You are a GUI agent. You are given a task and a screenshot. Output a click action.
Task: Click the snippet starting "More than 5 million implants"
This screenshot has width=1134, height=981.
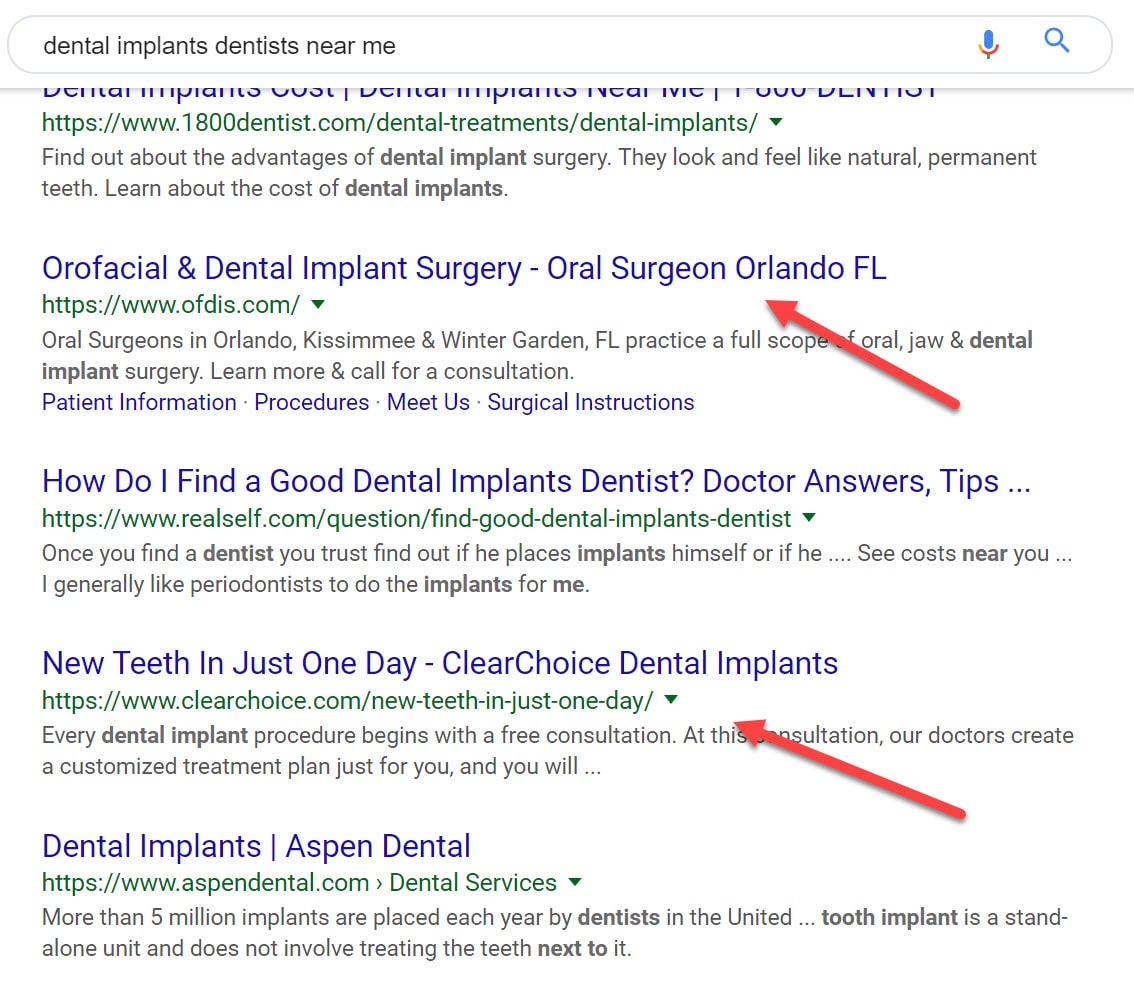(x=555, y=933)
